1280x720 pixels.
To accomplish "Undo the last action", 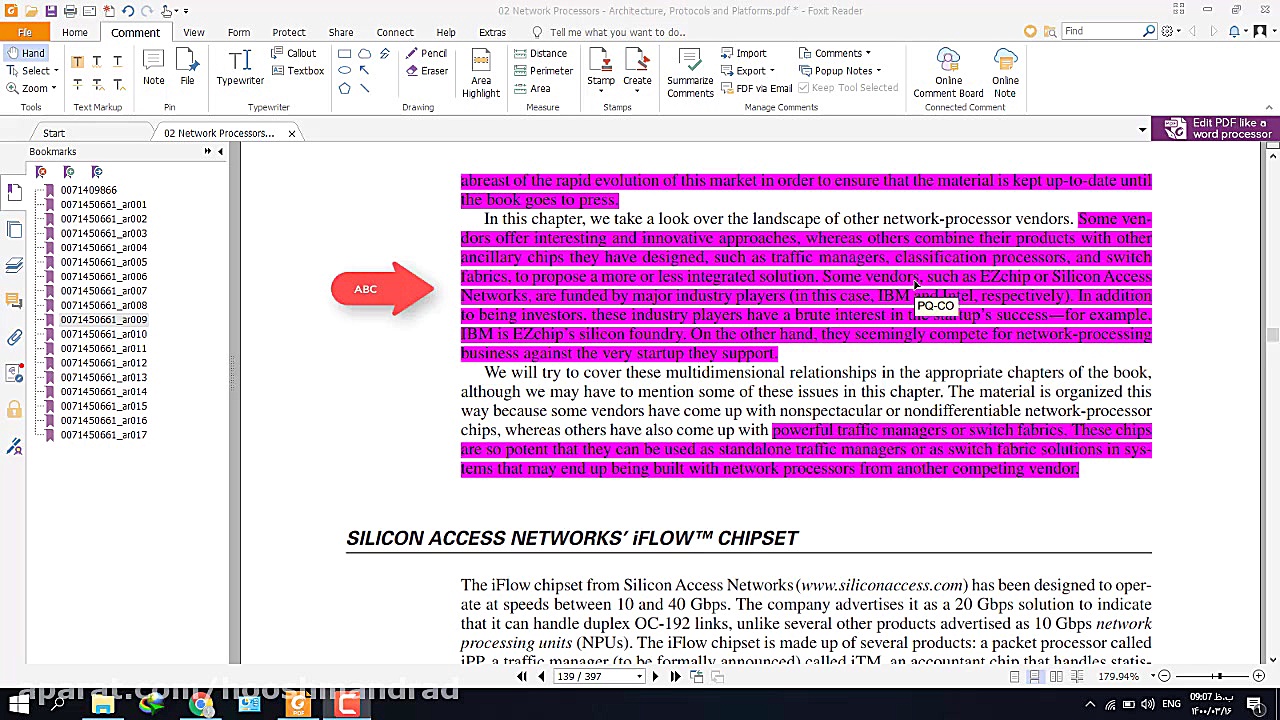I will tap(128, 11).
